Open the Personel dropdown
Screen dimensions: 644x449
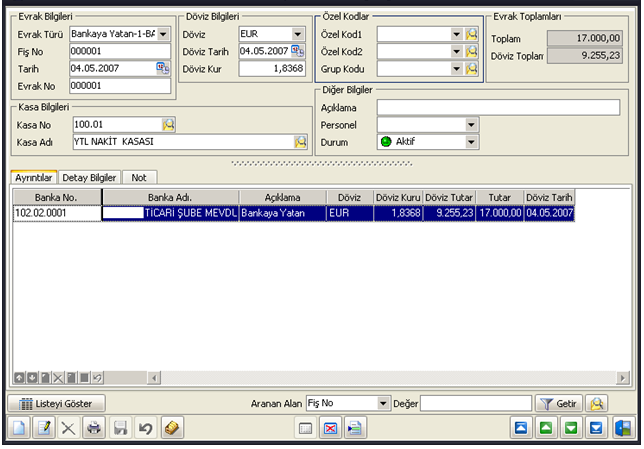471,124
